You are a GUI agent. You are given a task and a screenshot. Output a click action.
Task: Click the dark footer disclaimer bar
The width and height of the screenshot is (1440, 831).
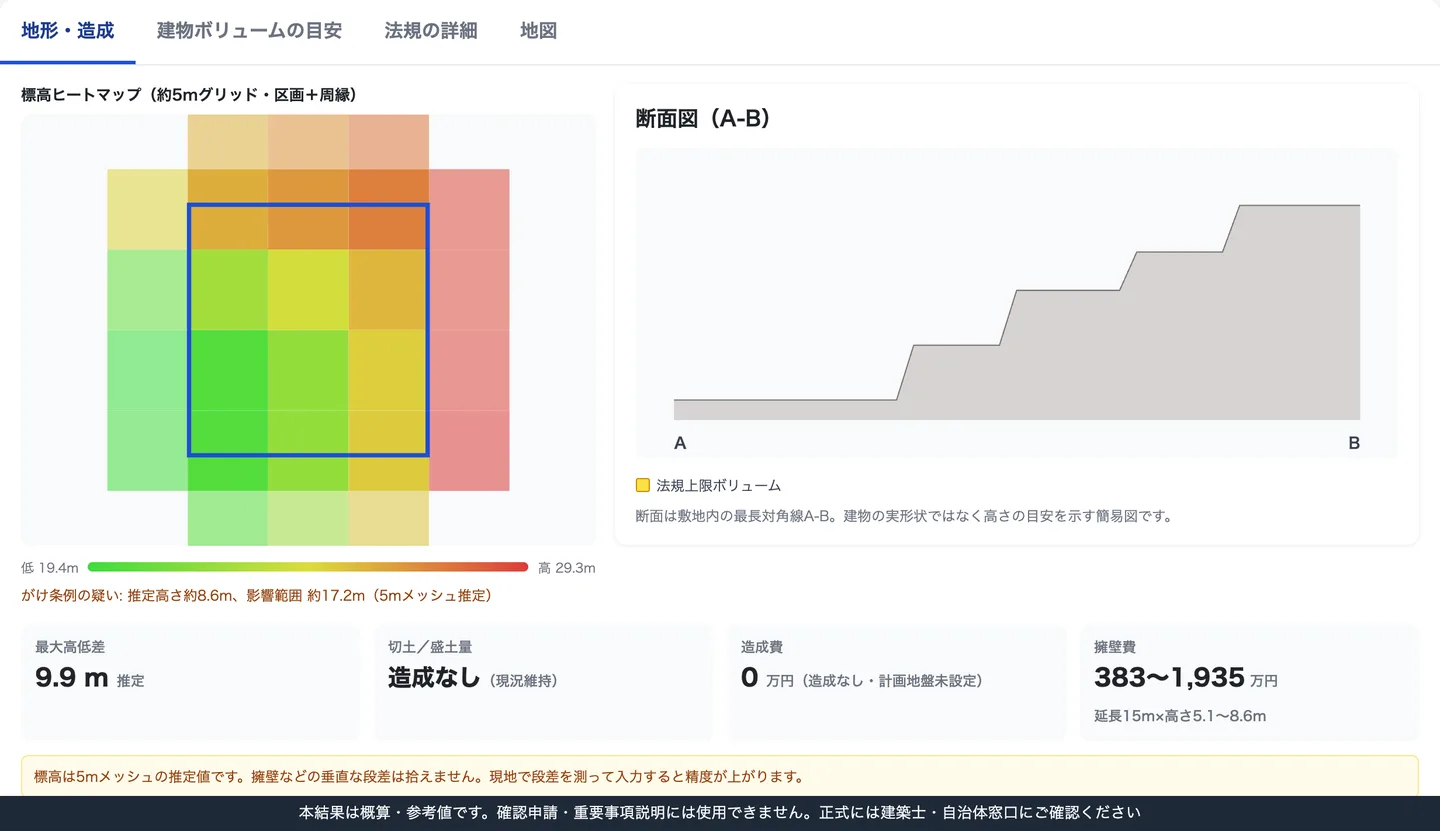720,813
